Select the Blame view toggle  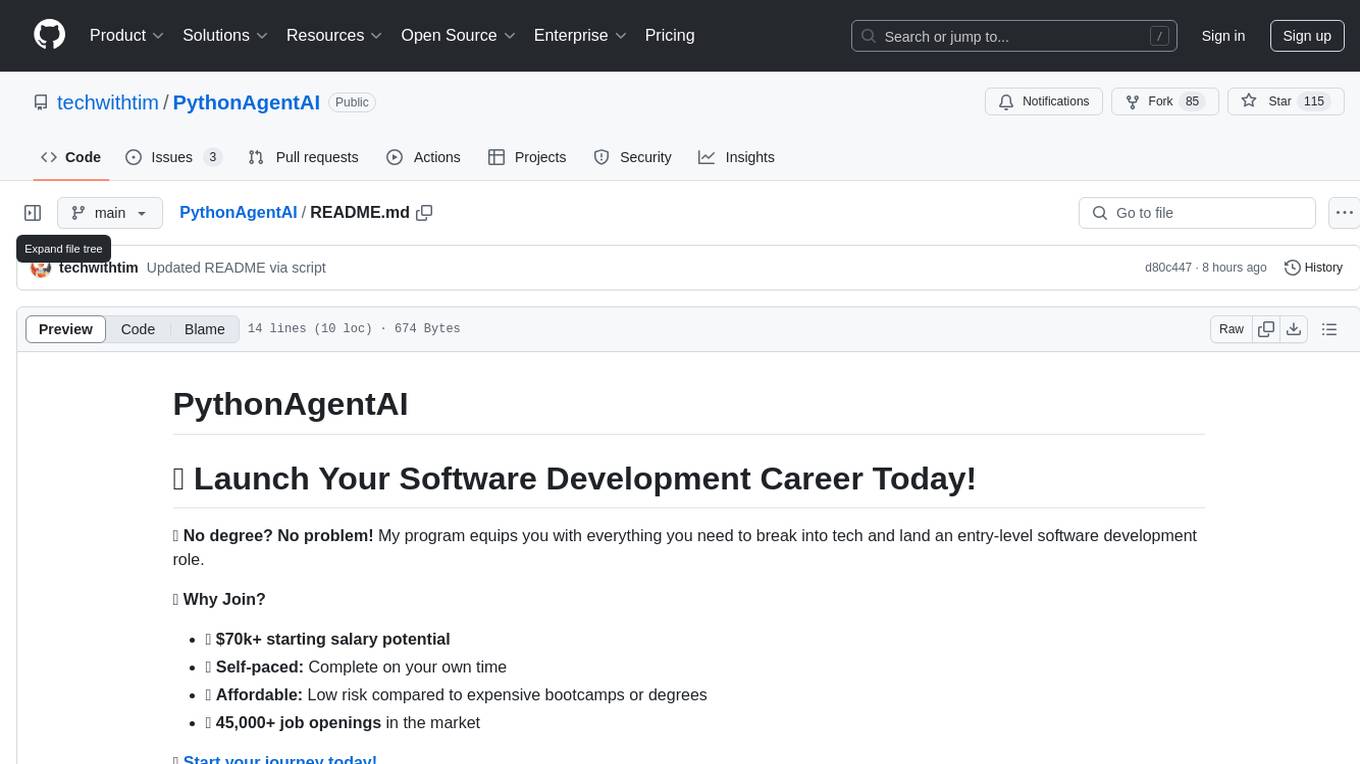(205, 329)
